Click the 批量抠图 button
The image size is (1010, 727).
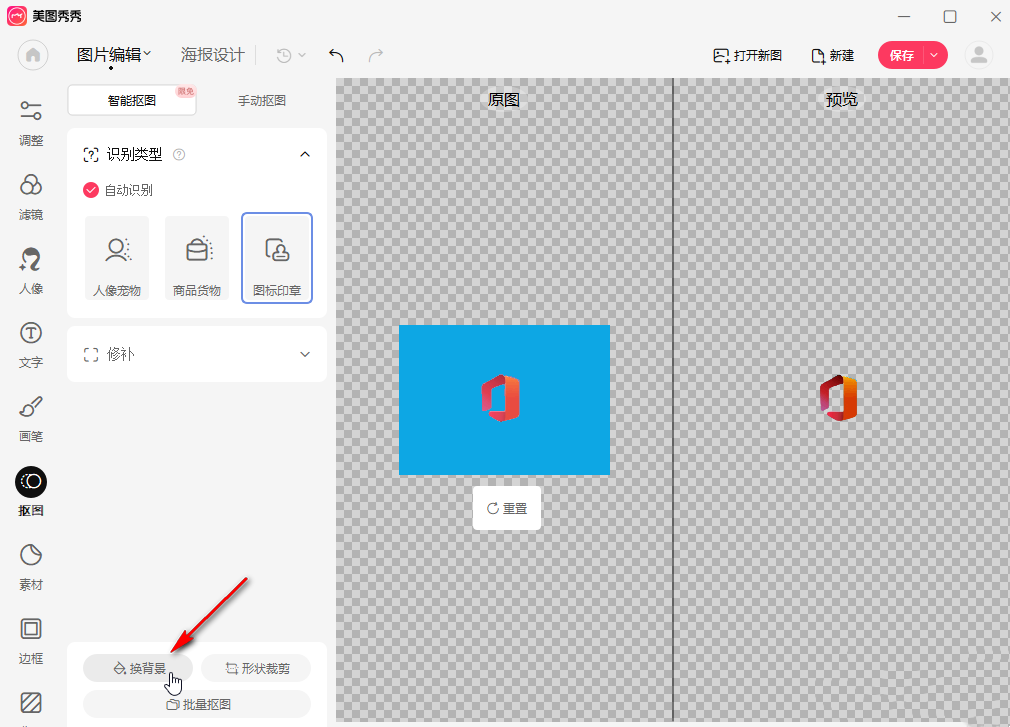click(197, 704)
